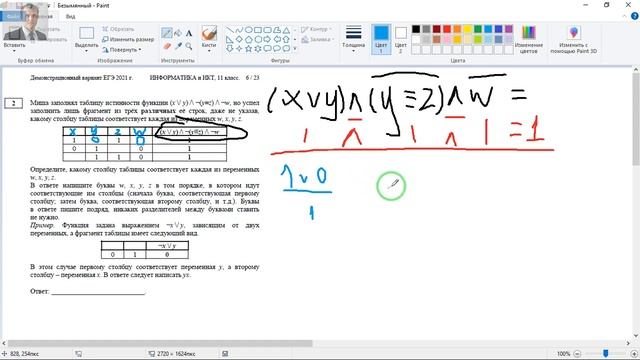
Task: Pick the black color swatch
Action: (416, 29)
